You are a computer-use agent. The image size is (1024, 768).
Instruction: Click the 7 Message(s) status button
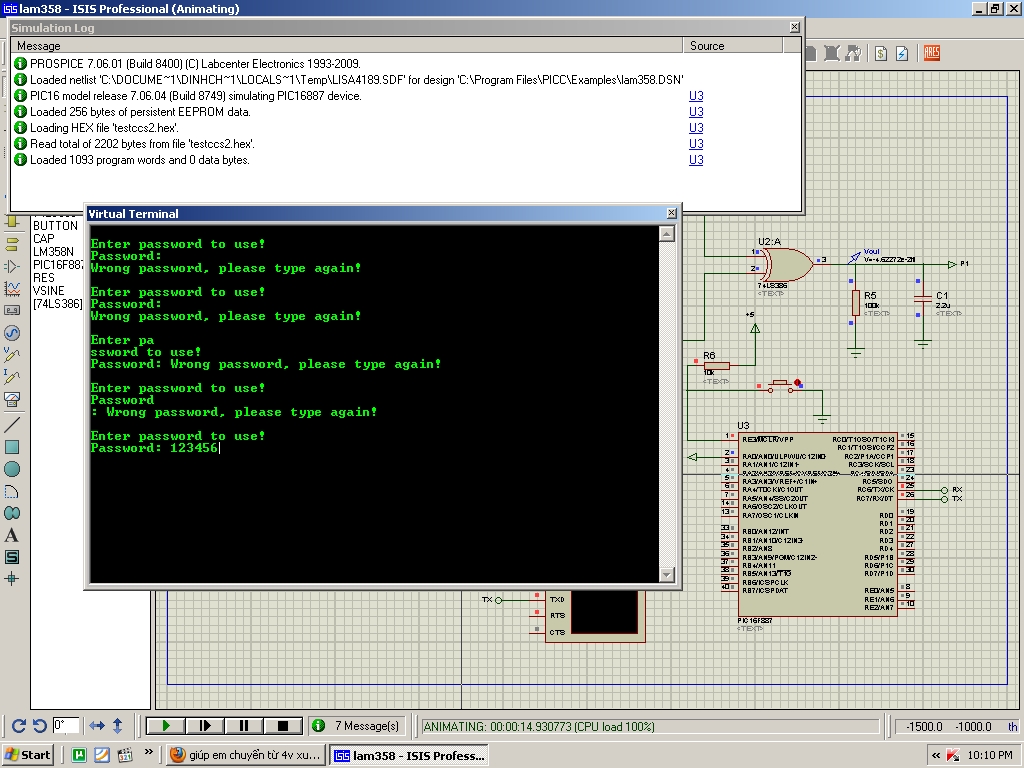coord(357,726)
